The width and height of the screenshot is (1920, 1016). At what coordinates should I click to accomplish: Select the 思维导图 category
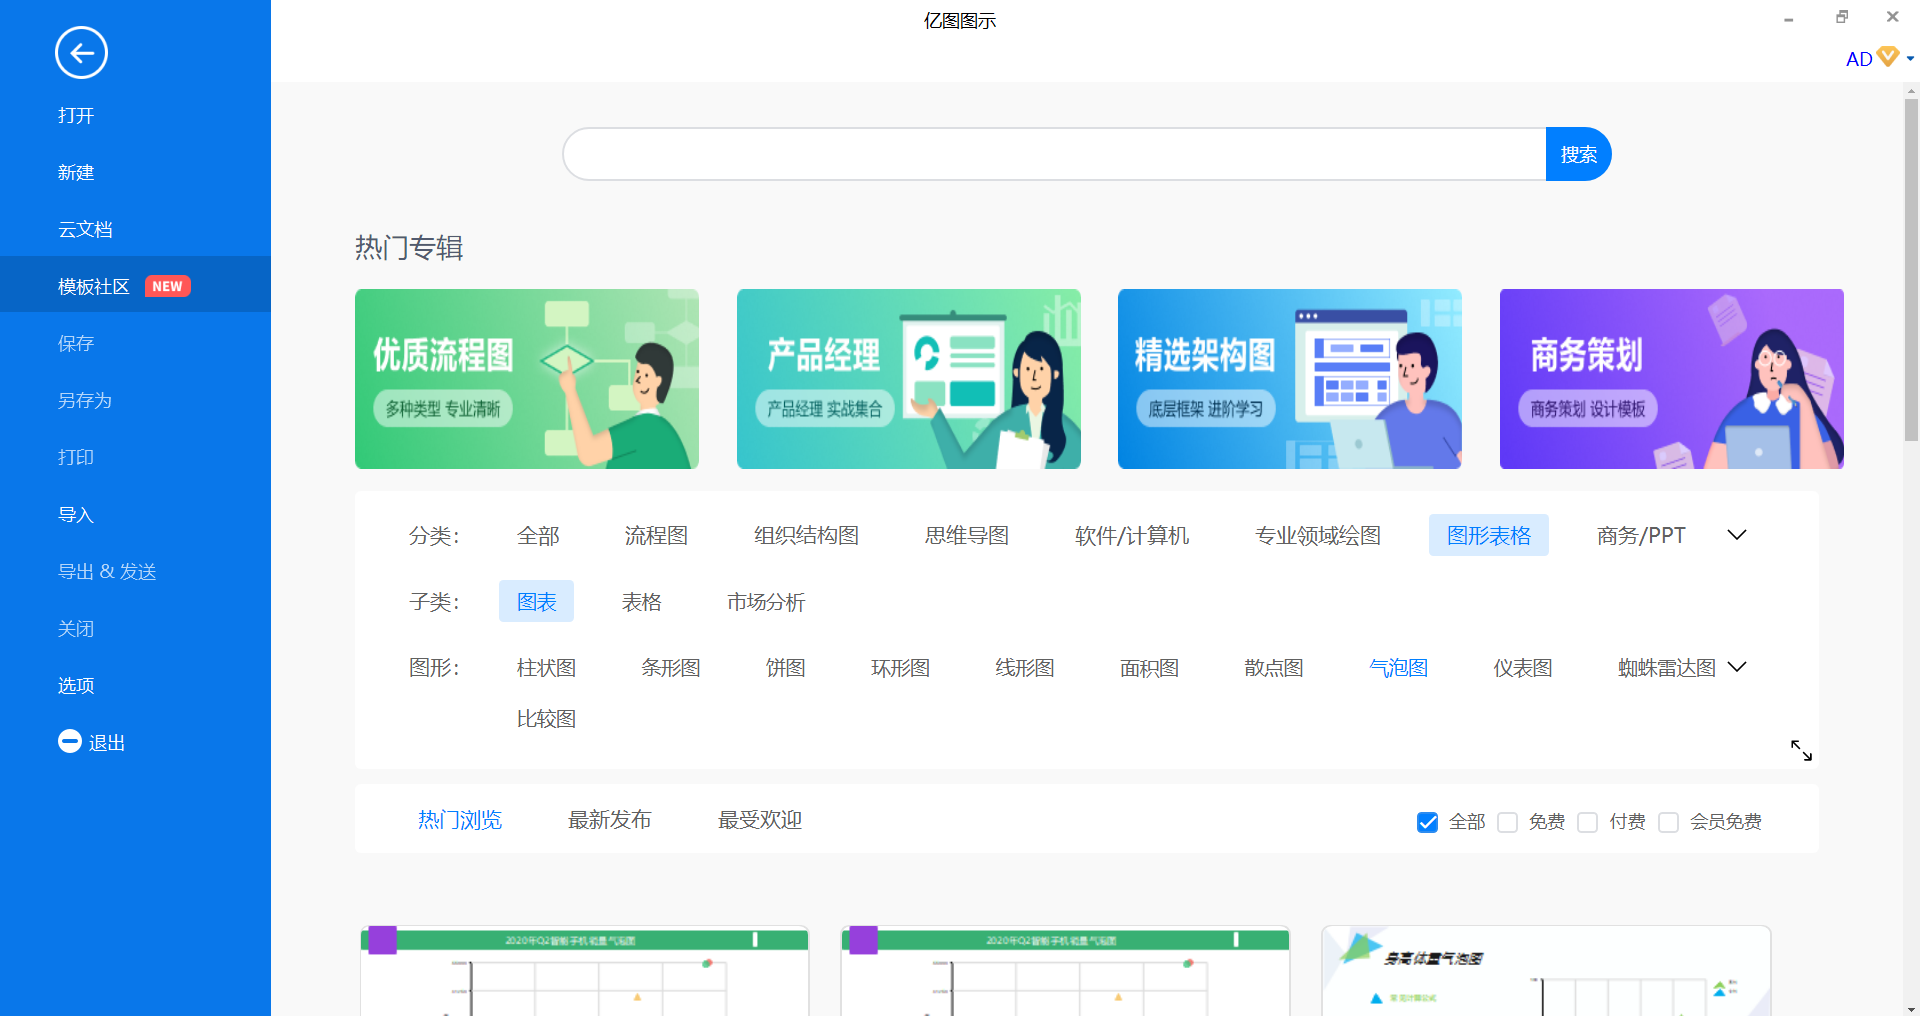(966, 535)
